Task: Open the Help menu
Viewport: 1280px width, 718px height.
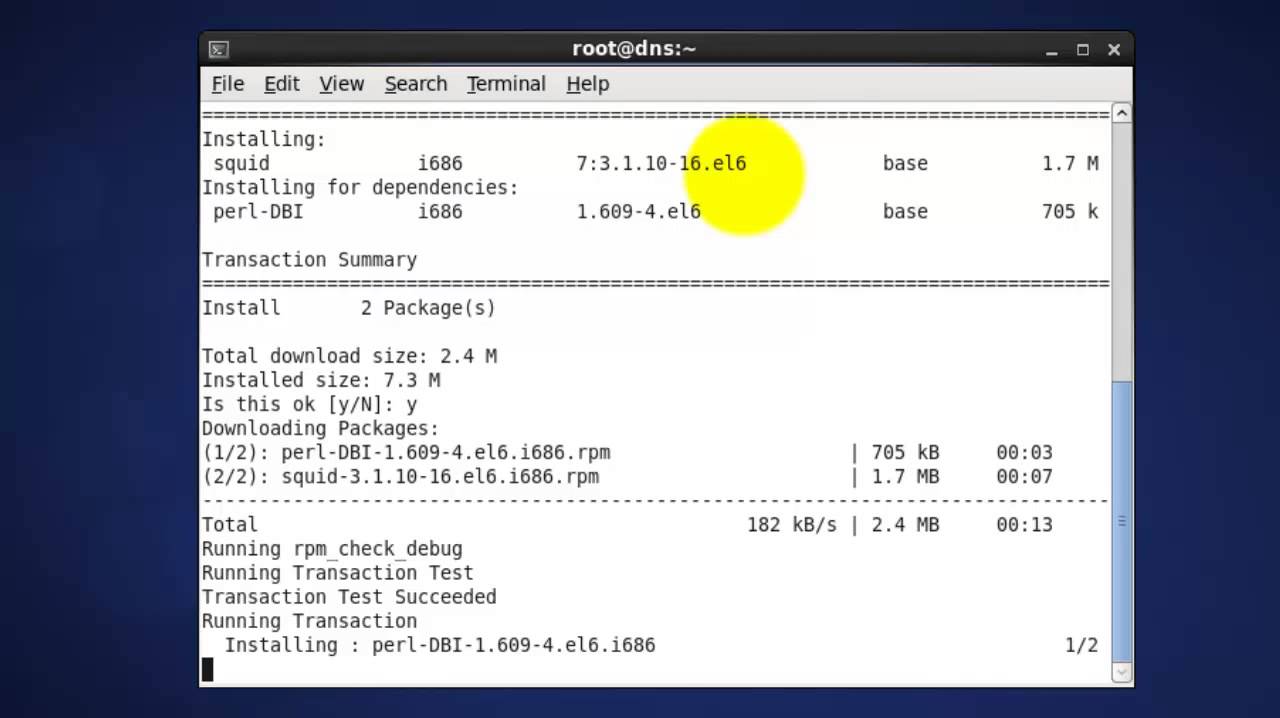Action: pos(587,84)
